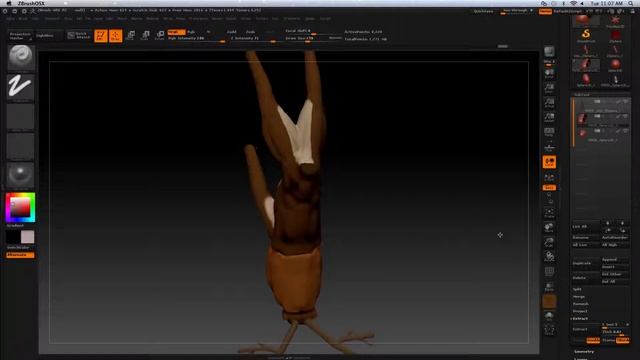Image resolution: width=640 pixels, height=360 pixels.
Task: Expand the Split section
Action: (577, 289)
